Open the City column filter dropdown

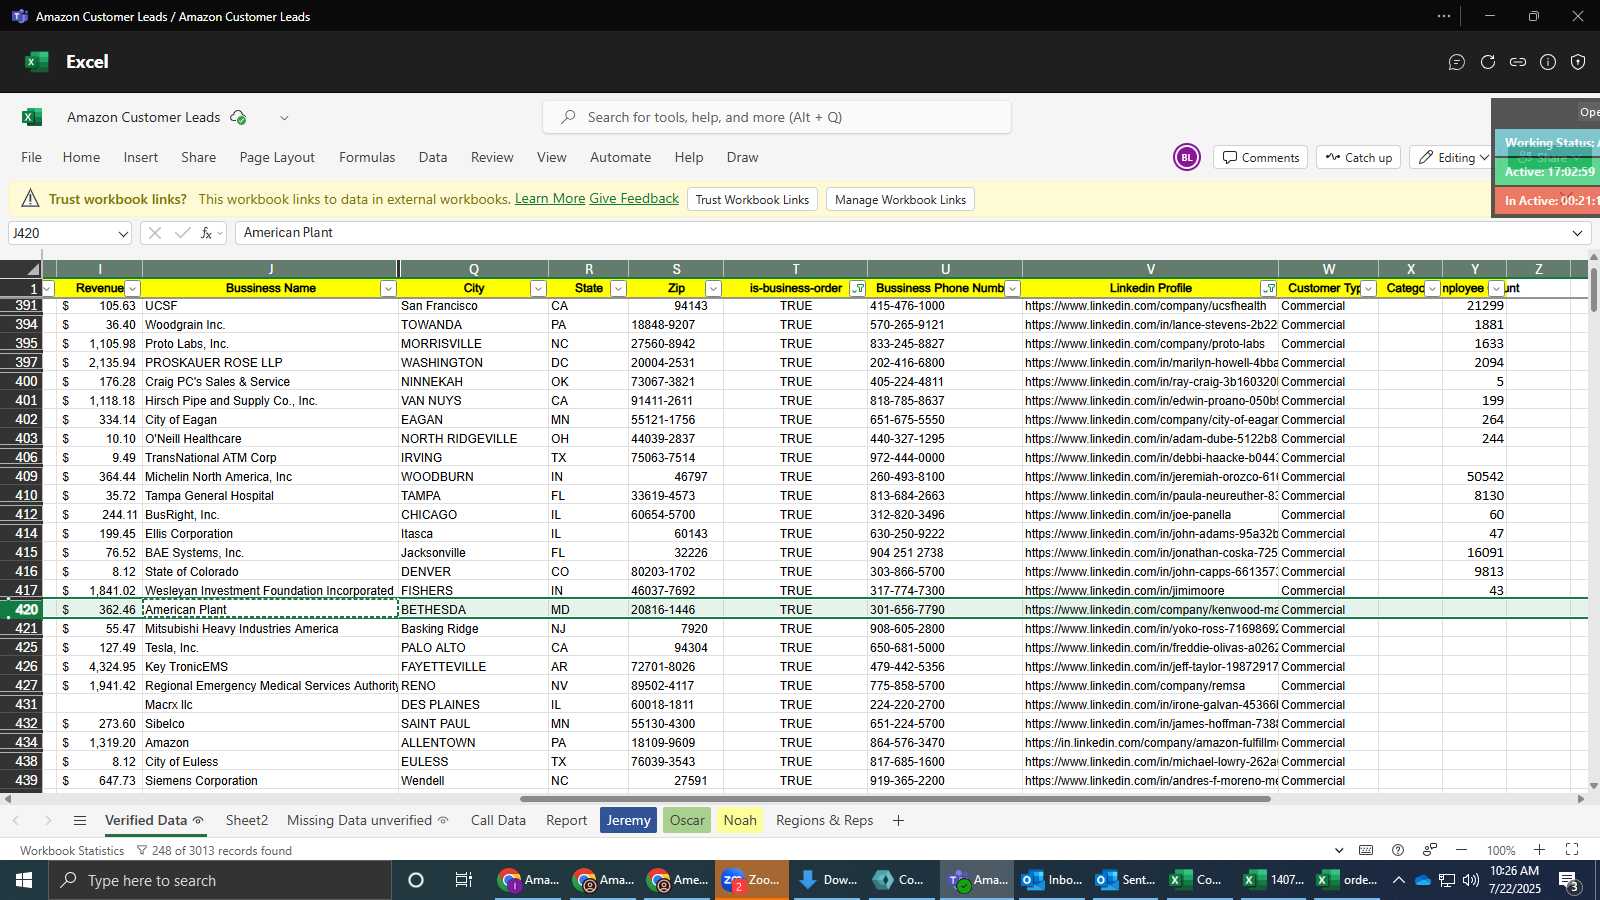coord(538,288)
